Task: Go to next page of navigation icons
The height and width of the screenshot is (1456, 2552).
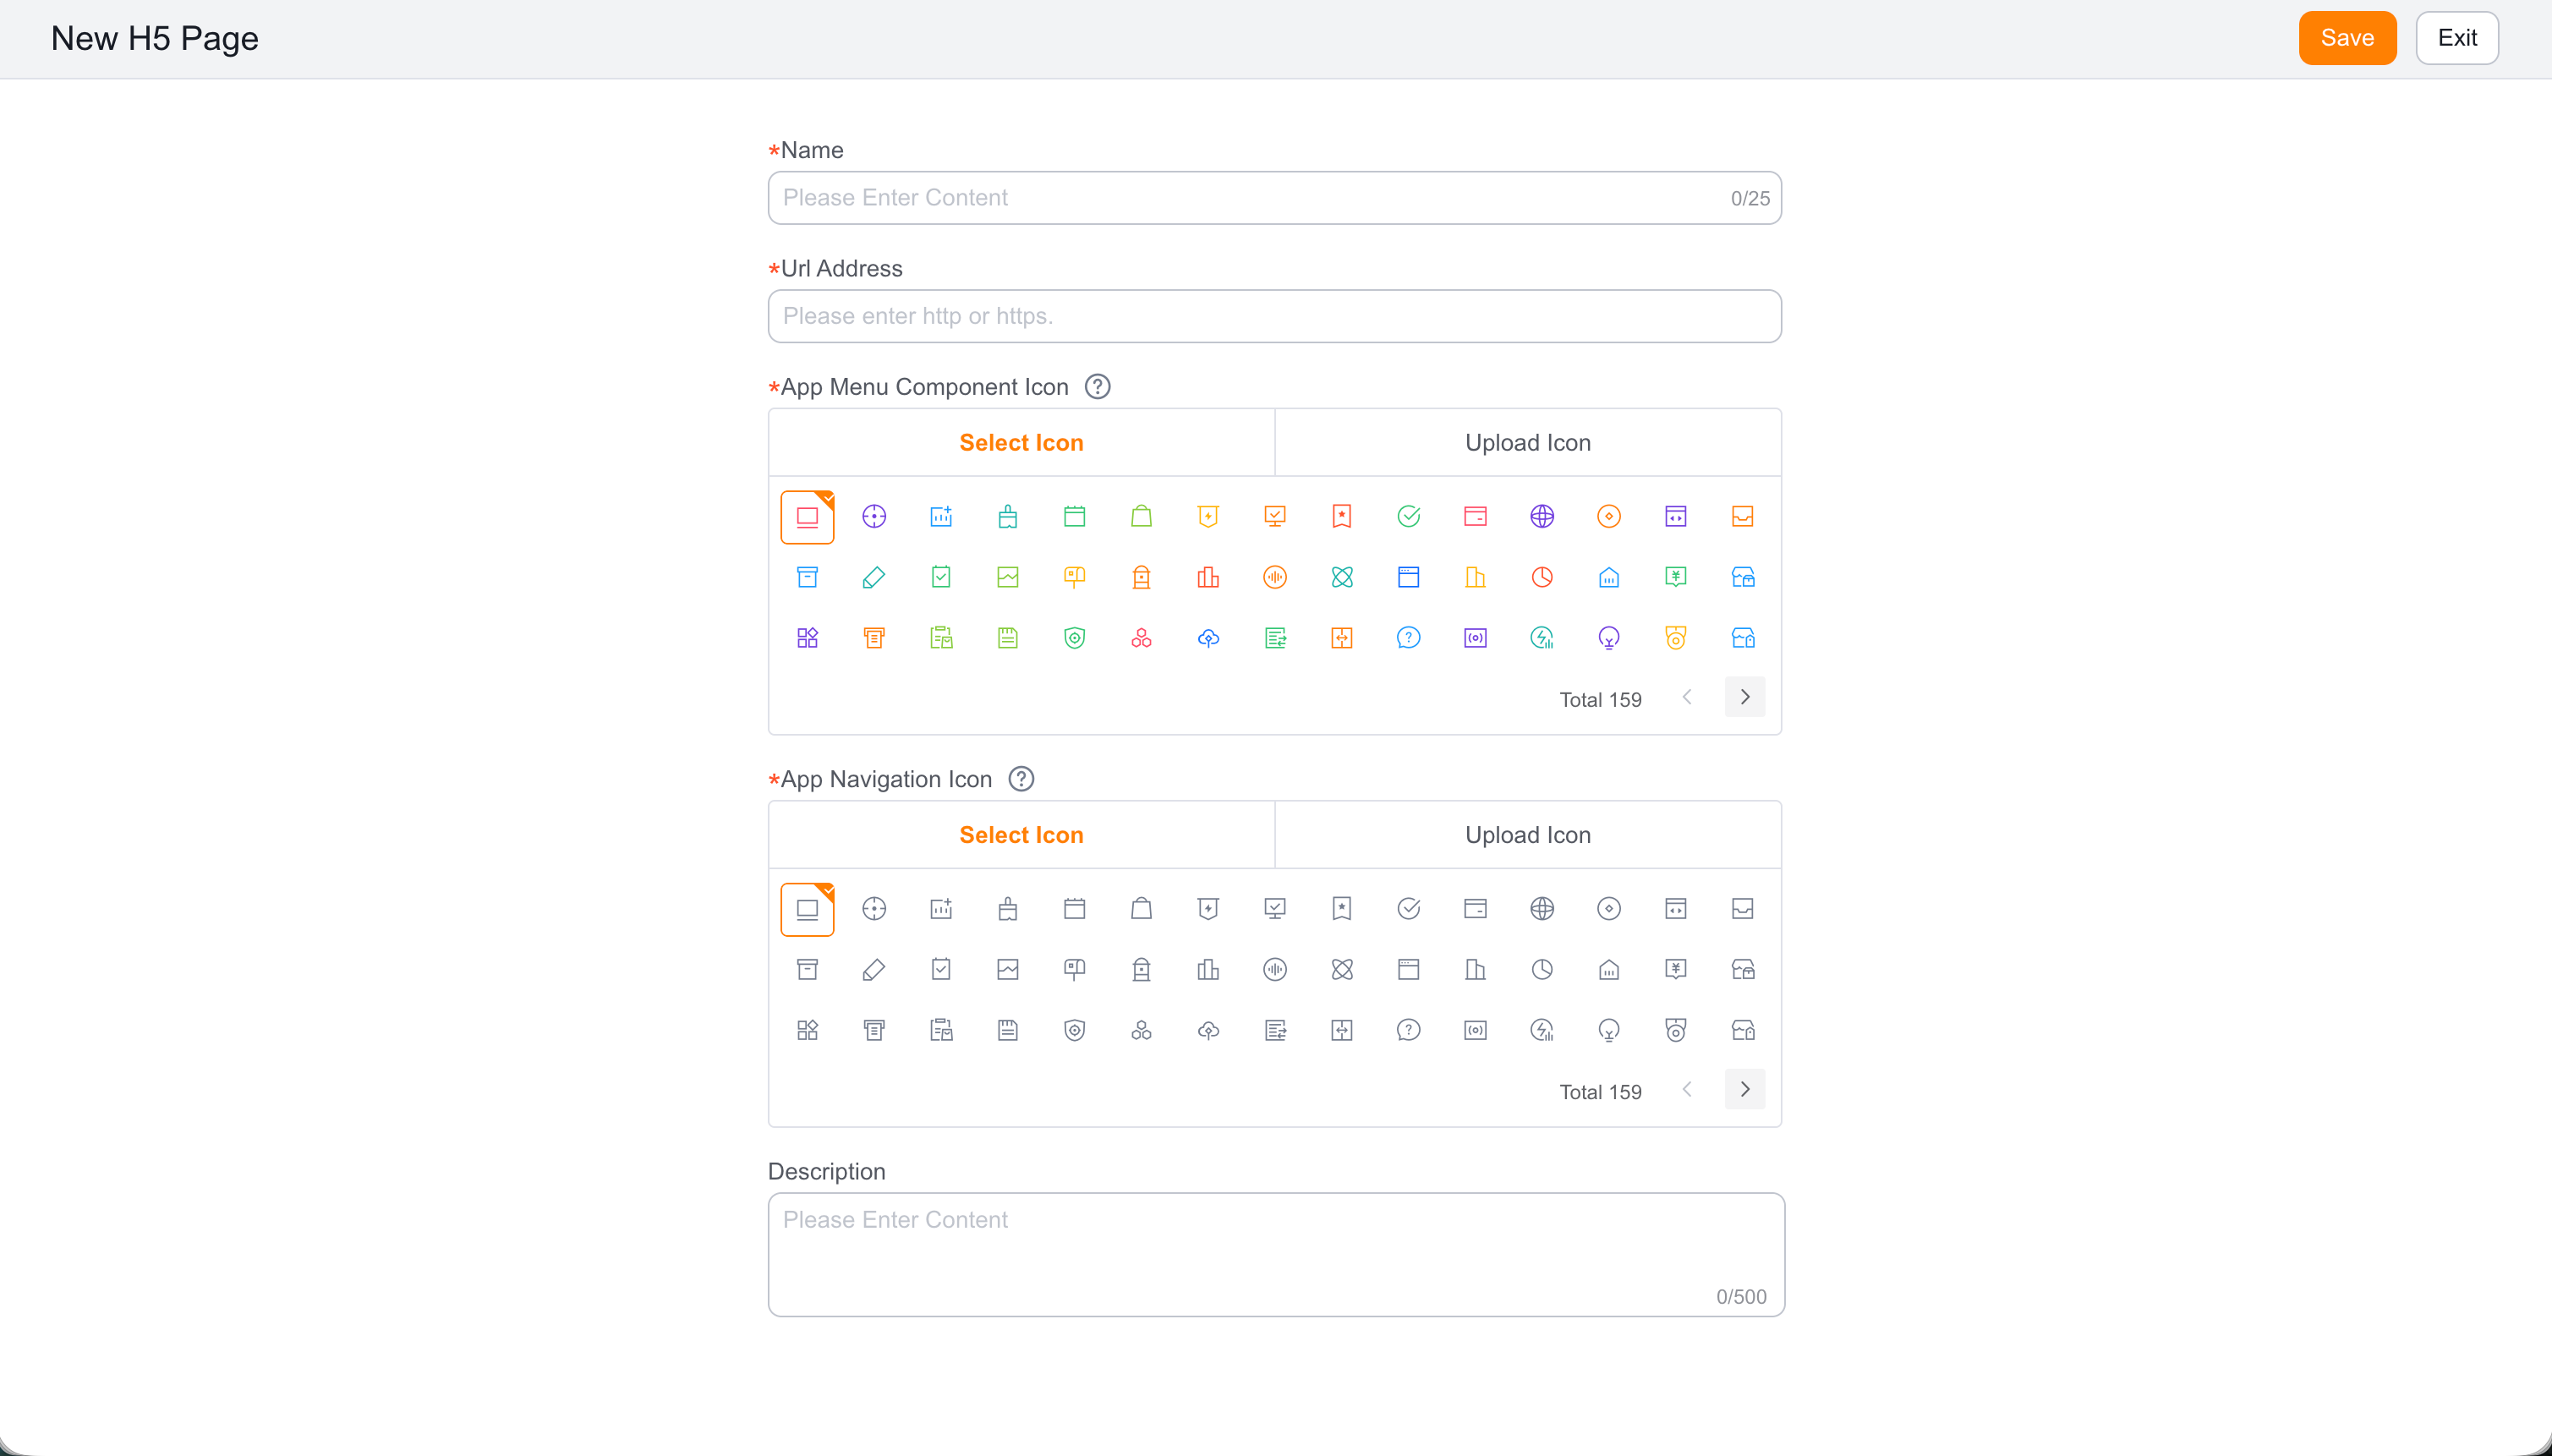Action: tap(1744, 1089)
